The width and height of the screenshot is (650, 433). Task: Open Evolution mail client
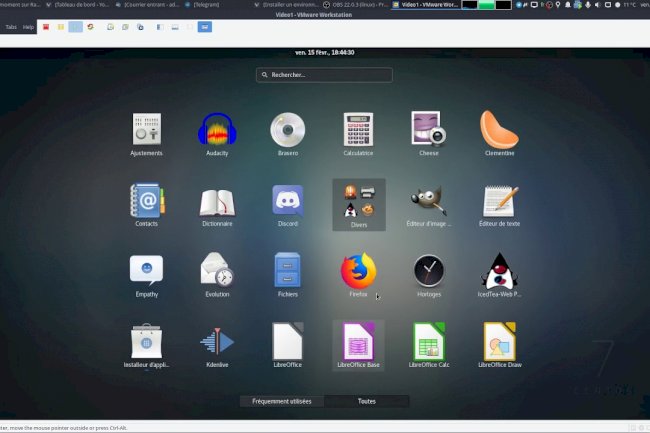pyautogui.click(x=217, y=276)
